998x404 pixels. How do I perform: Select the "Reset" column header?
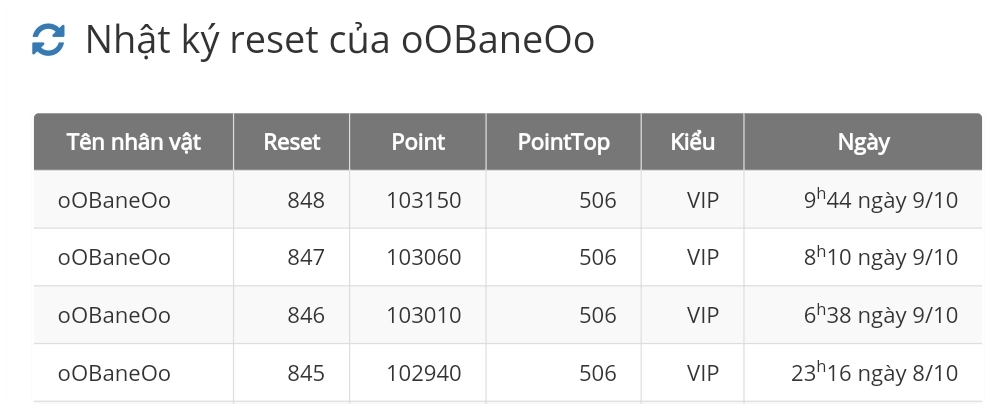pos(292,142)
